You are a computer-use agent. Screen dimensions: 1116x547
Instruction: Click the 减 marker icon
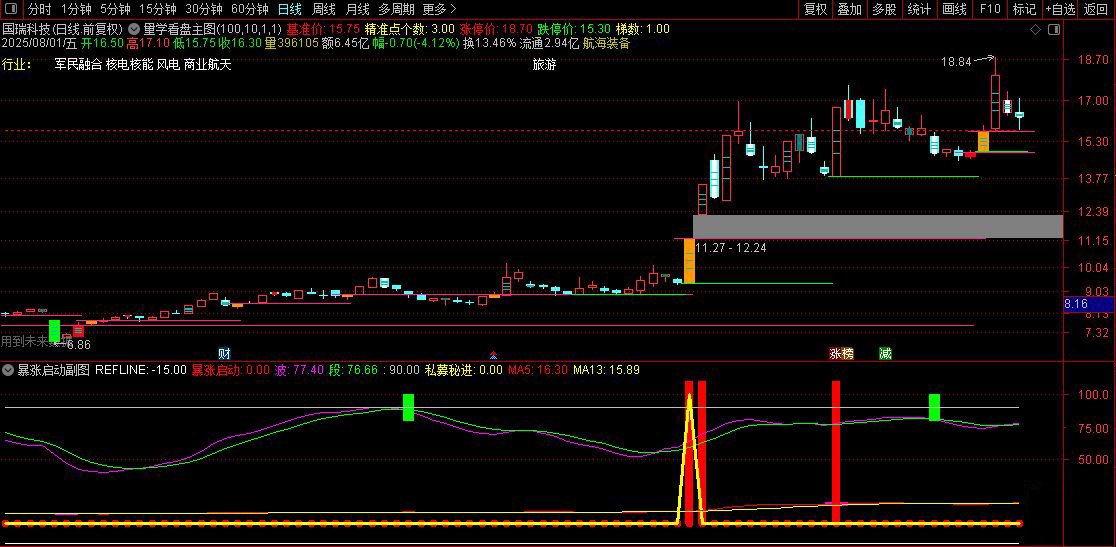point(885,354)
